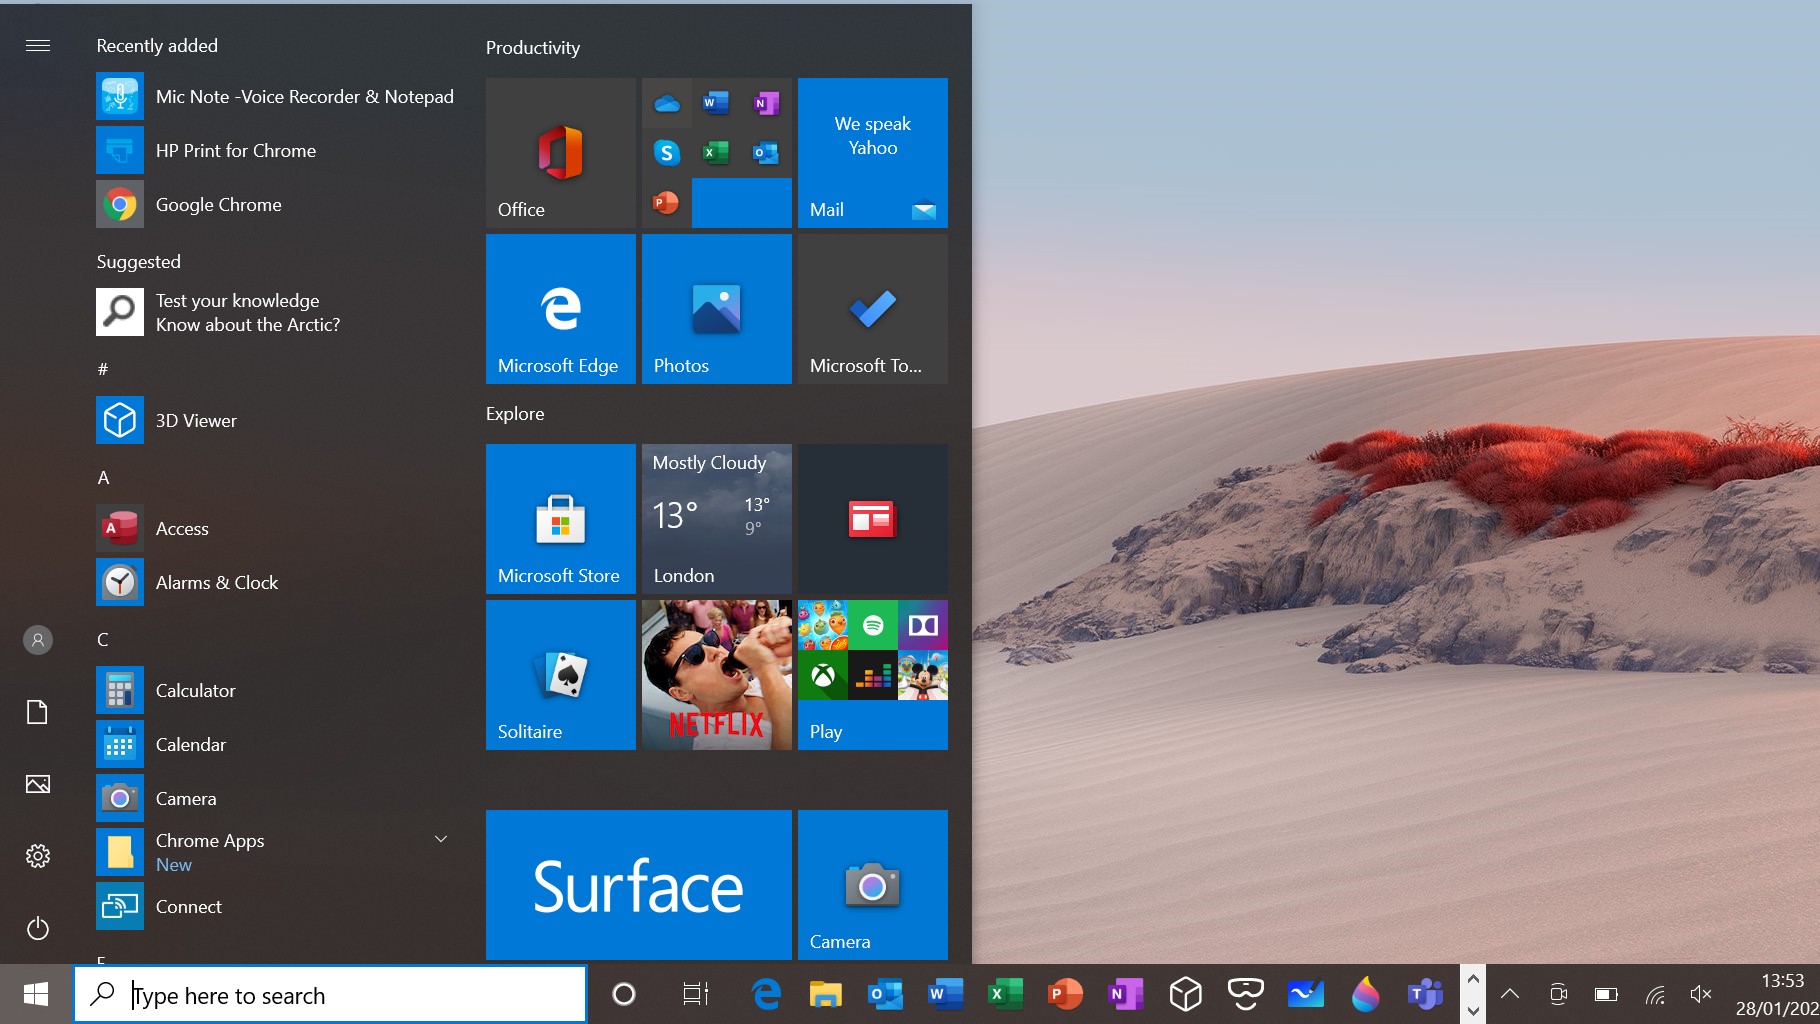This screenshot has height=1024, width=1820.
Task: Open Google Chrome from recently added
Action: click(x=276, y=205)
